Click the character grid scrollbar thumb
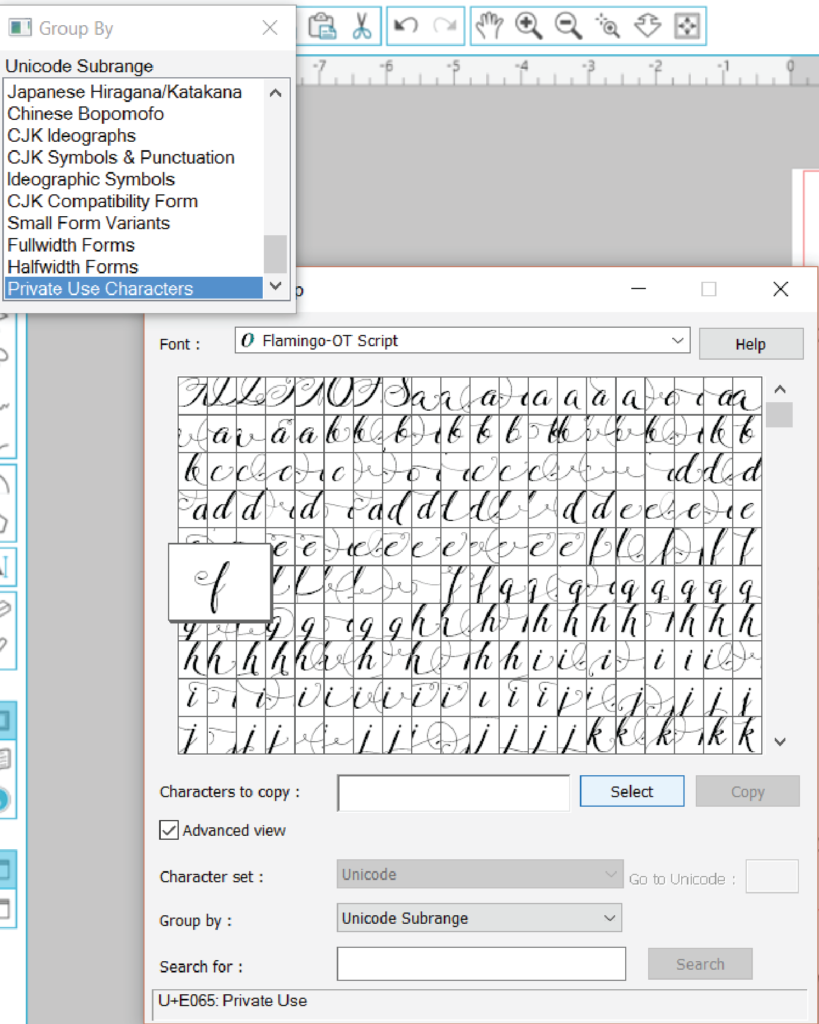The height and width of the screenshot is (1024, 819). click(779, 415)
